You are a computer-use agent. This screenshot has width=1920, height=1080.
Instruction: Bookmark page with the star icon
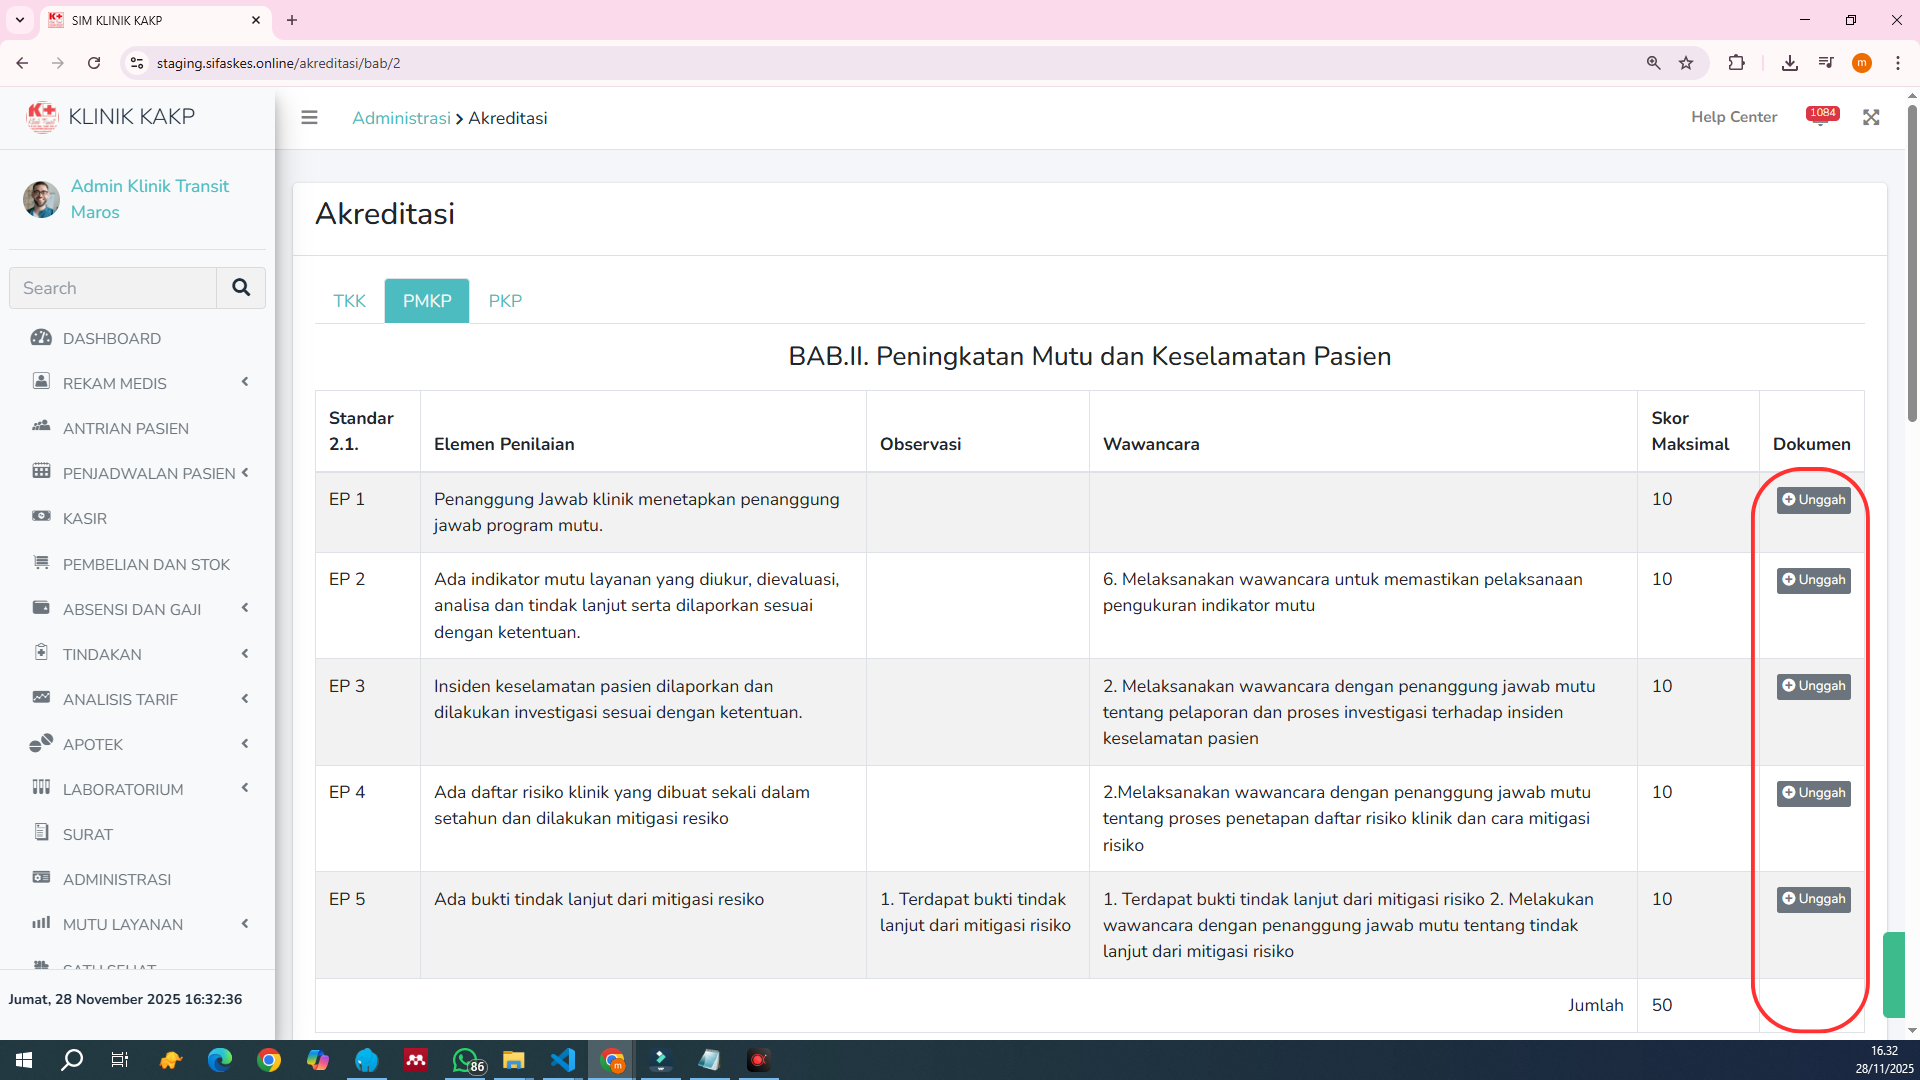(x=1686, y=63)
